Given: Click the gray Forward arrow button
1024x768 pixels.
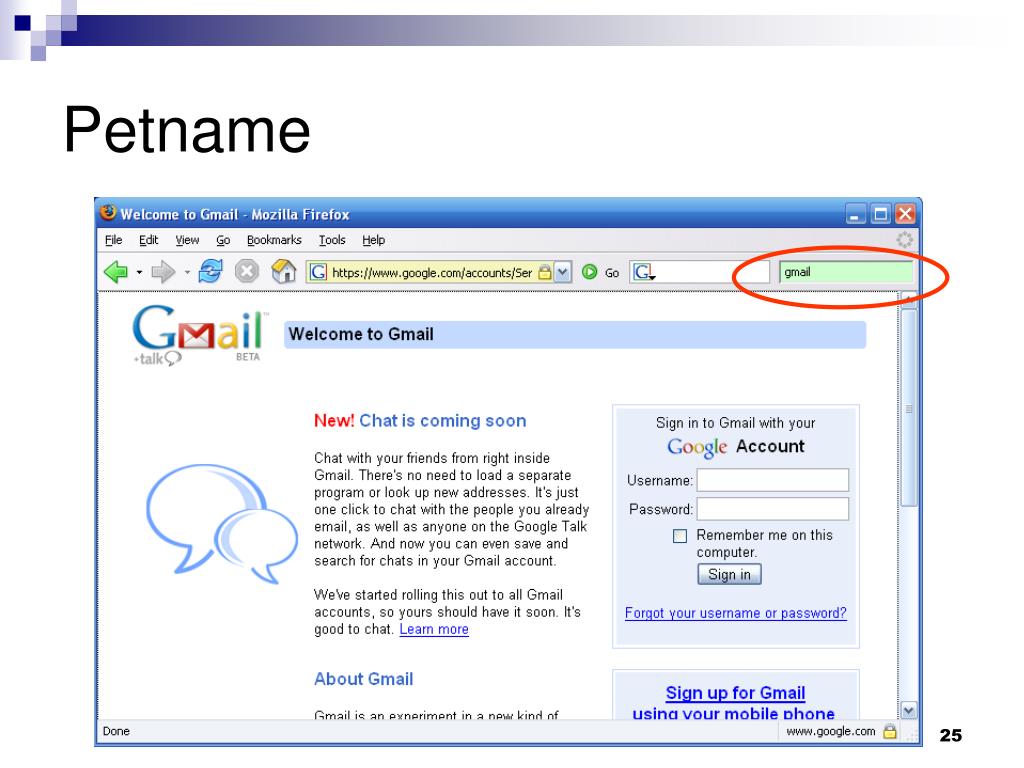Looking at the screenshot, I should tap(163, 272).
